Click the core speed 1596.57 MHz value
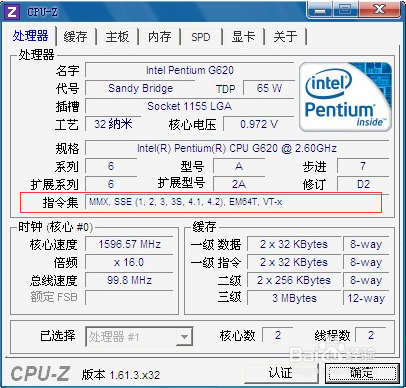 130,244
